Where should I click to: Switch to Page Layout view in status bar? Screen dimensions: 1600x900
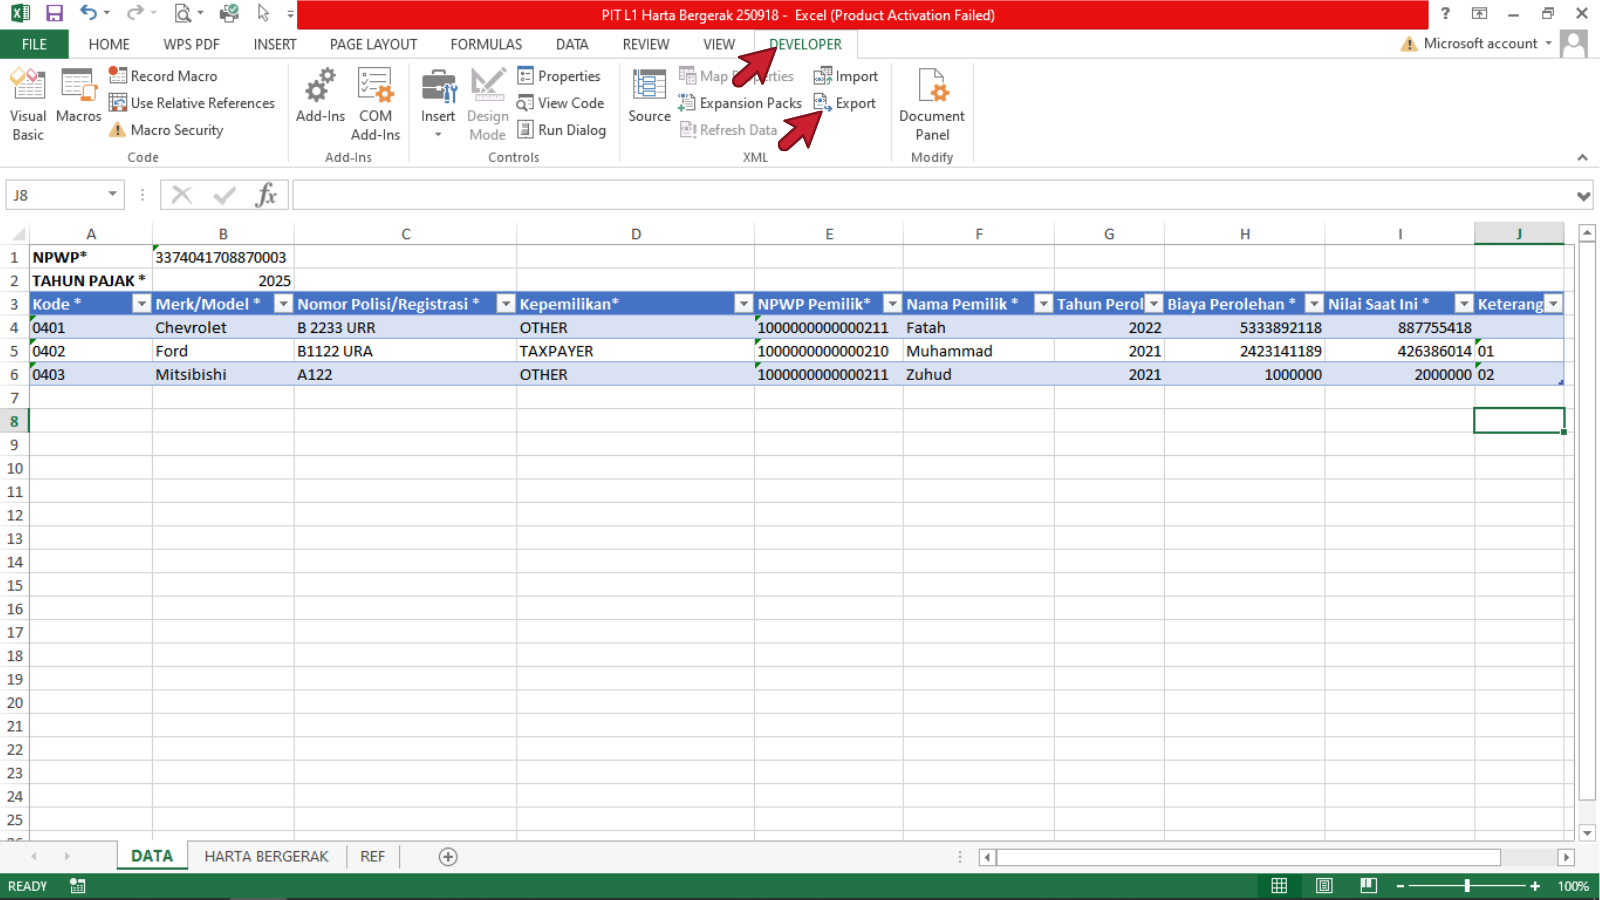1324,886
